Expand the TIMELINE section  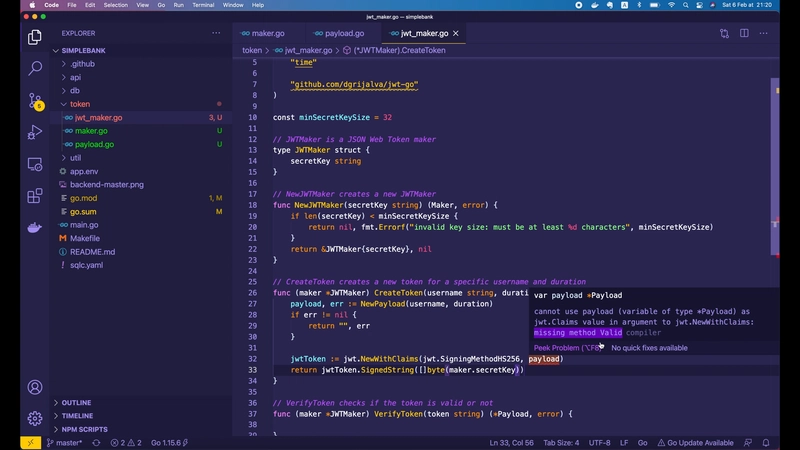[77, 416]
